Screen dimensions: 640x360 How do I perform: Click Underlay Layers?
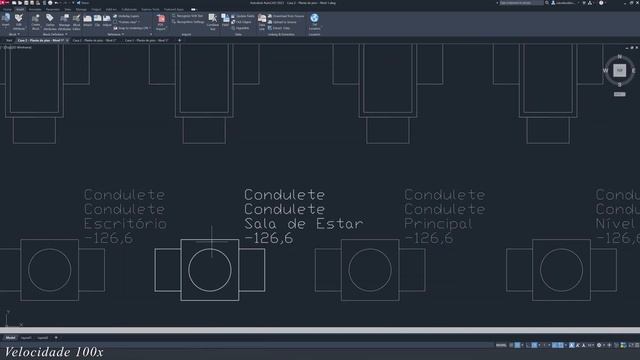126,16
